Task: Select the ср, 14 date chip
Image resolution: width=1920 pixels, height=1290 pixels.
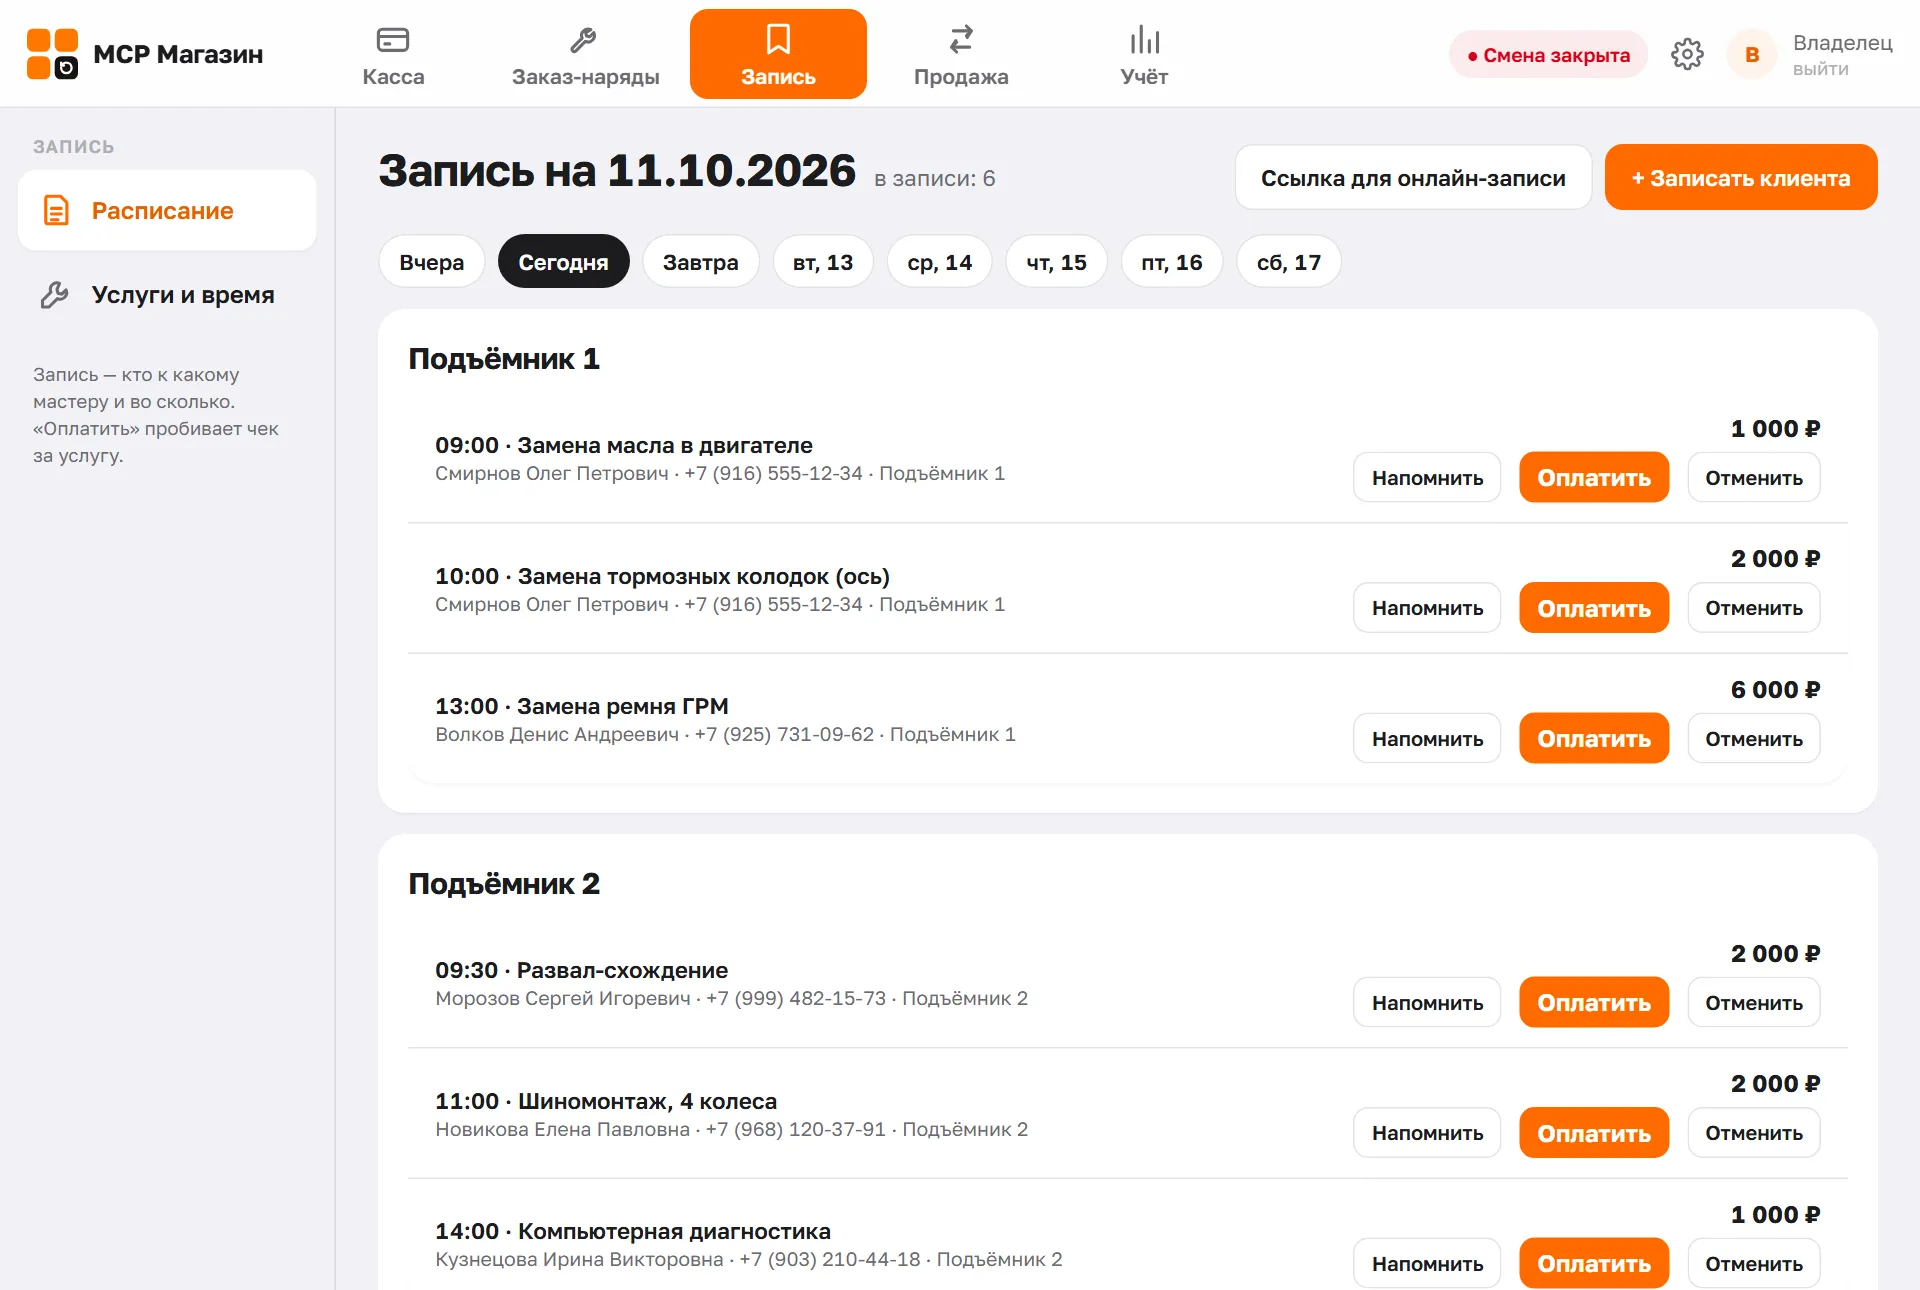Action: point(939,262)
